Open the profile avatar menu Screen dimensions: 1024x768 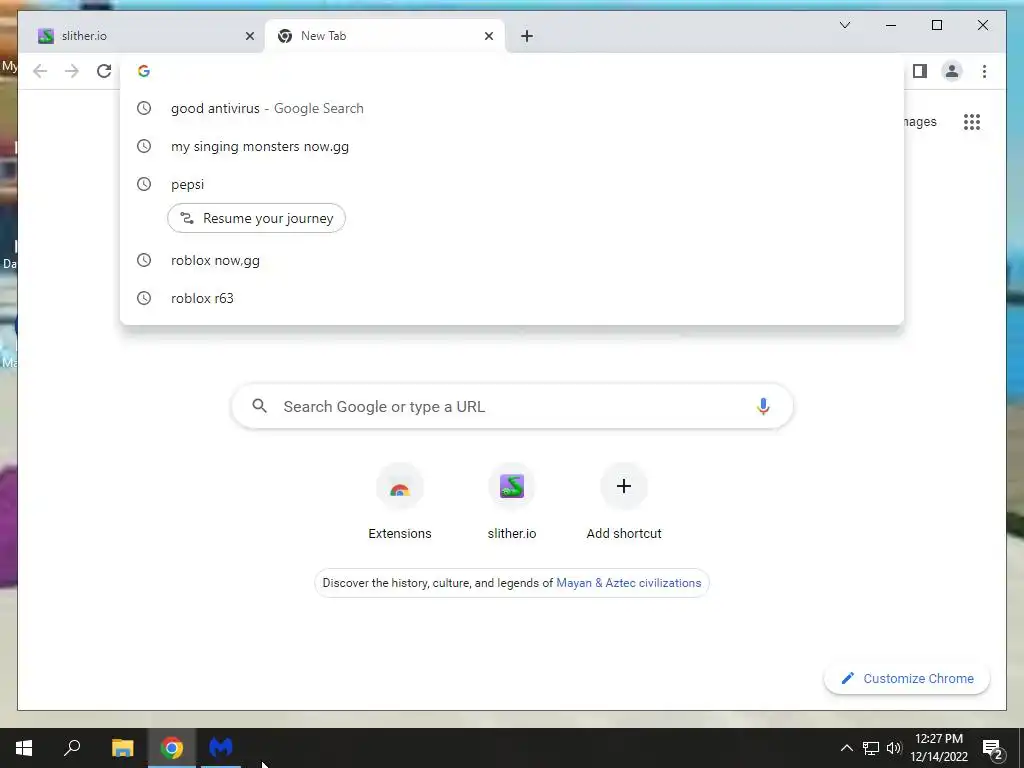(952, 71)
